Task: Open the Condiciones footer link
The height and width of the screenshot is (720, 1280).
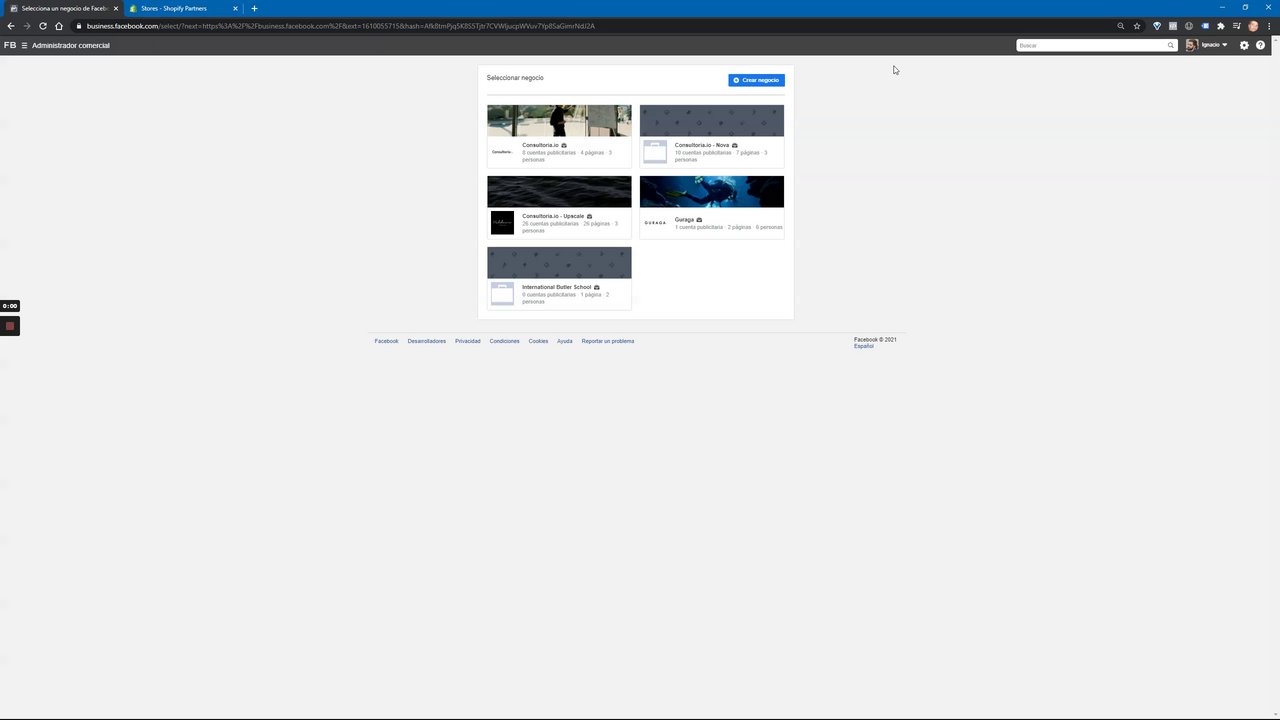Action: pyautogui.click(x=505, y=341)
